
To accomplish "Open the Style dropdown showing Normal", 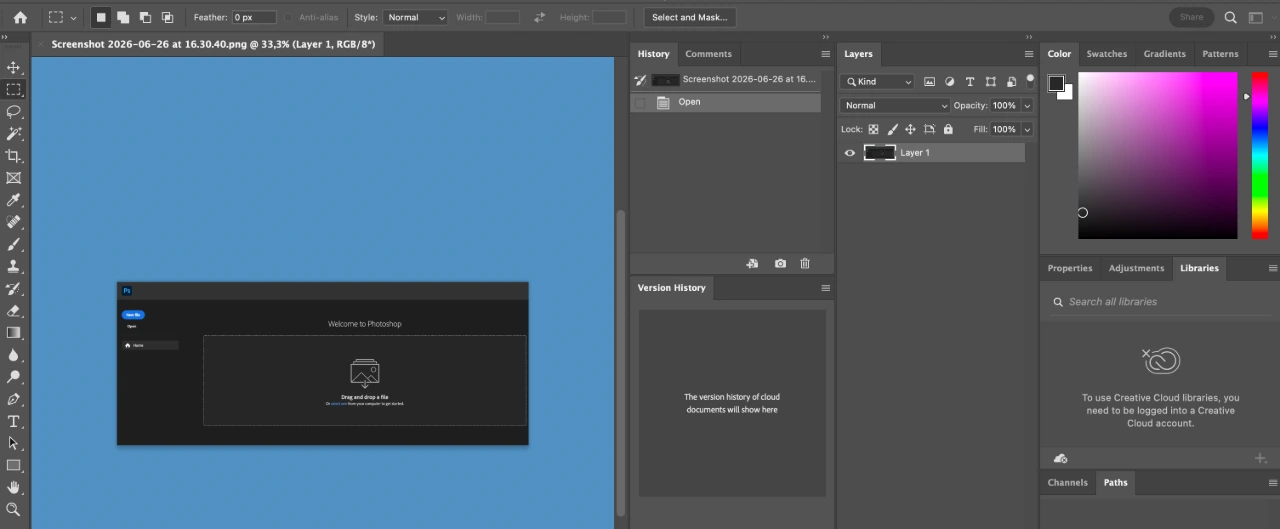I will (x=415, y=17).
